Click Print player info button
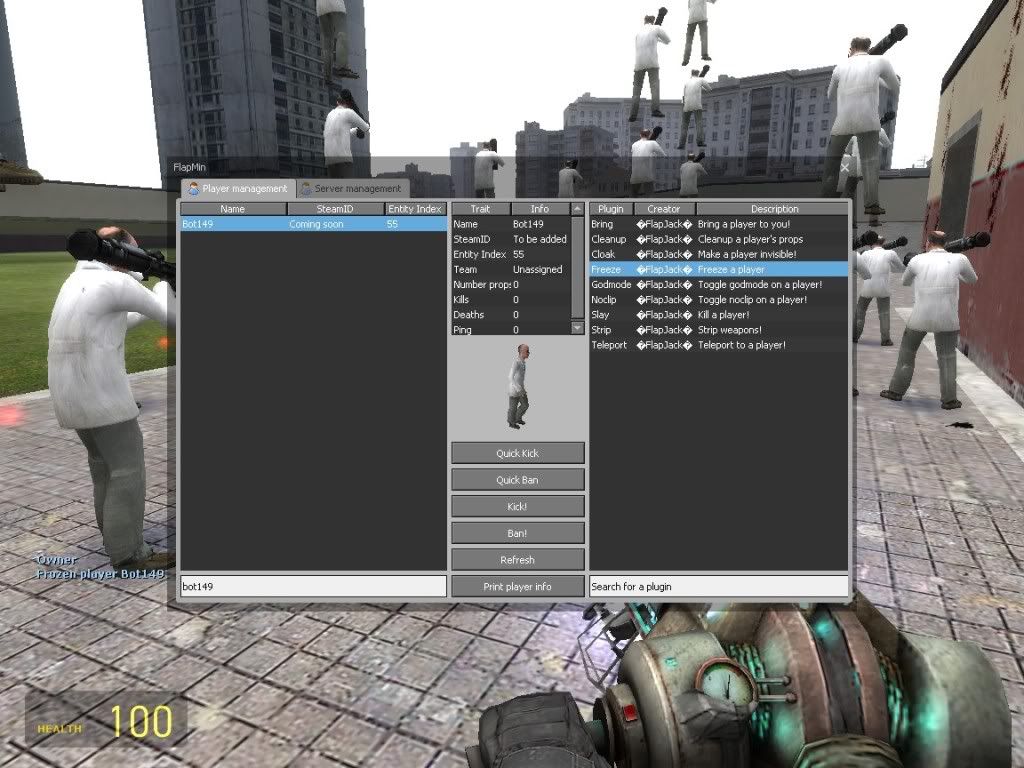The height and width of the screenshot is (768, 1024). 518,586
